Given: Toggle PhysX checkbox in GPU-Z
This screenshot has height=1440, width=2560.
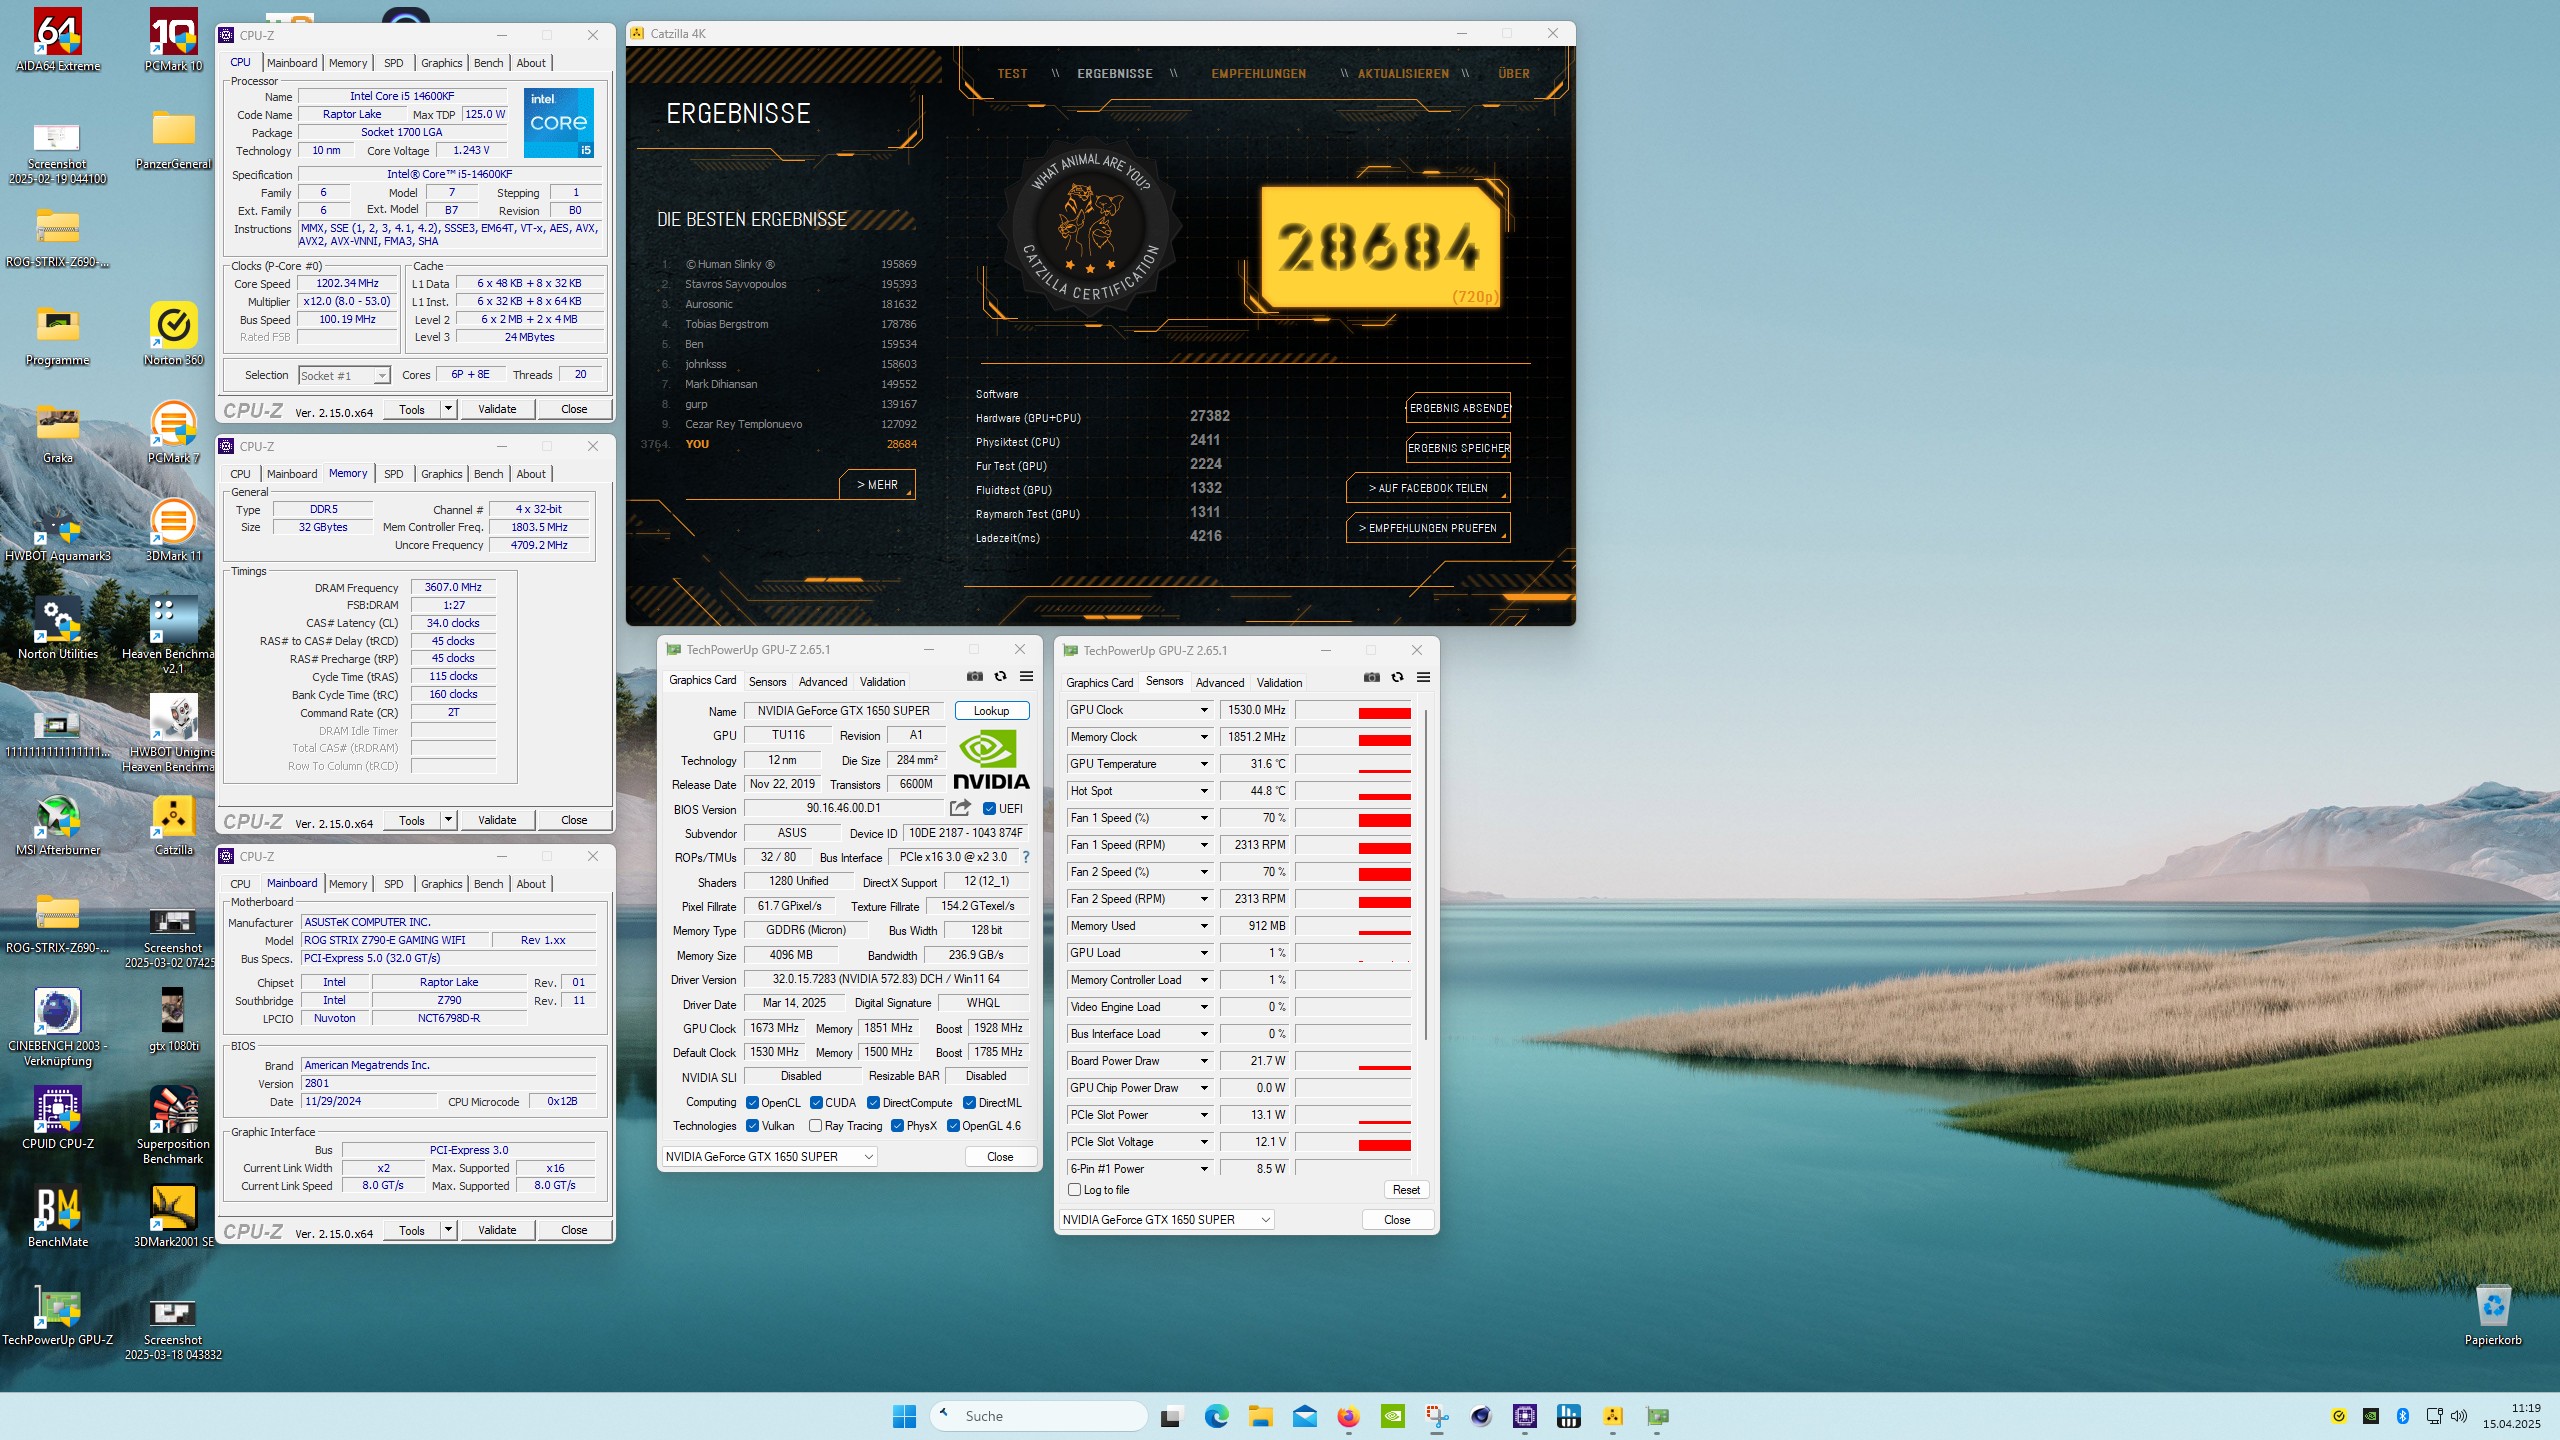Looking at the screenshot, I should pyautogui.click(x=897, y=1126).
